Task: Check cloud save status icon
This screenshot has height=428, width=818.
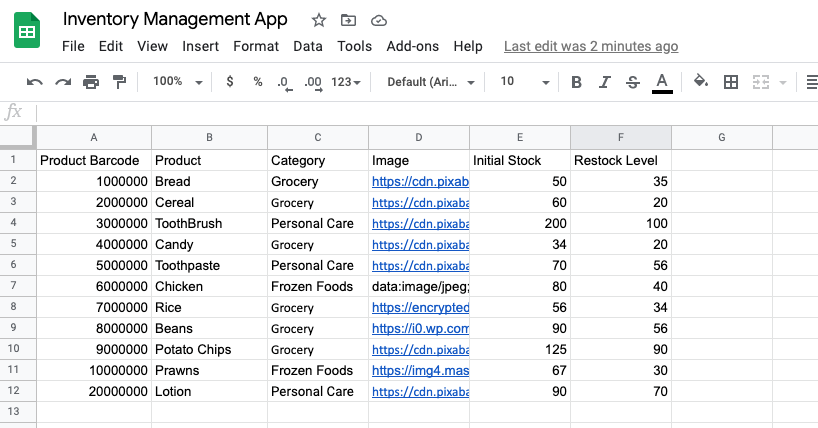Action: click(379, 20)
